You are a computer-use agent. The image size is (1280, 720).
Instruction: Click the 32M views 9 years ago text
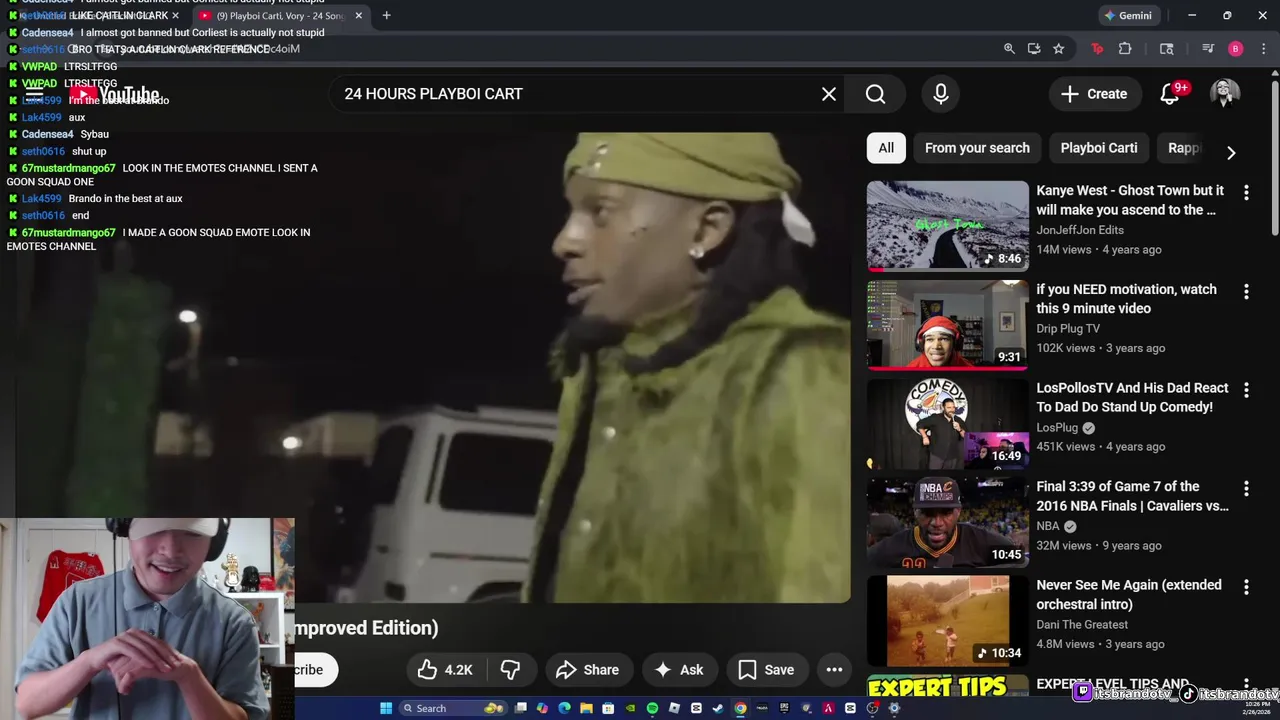(1099, 546)
